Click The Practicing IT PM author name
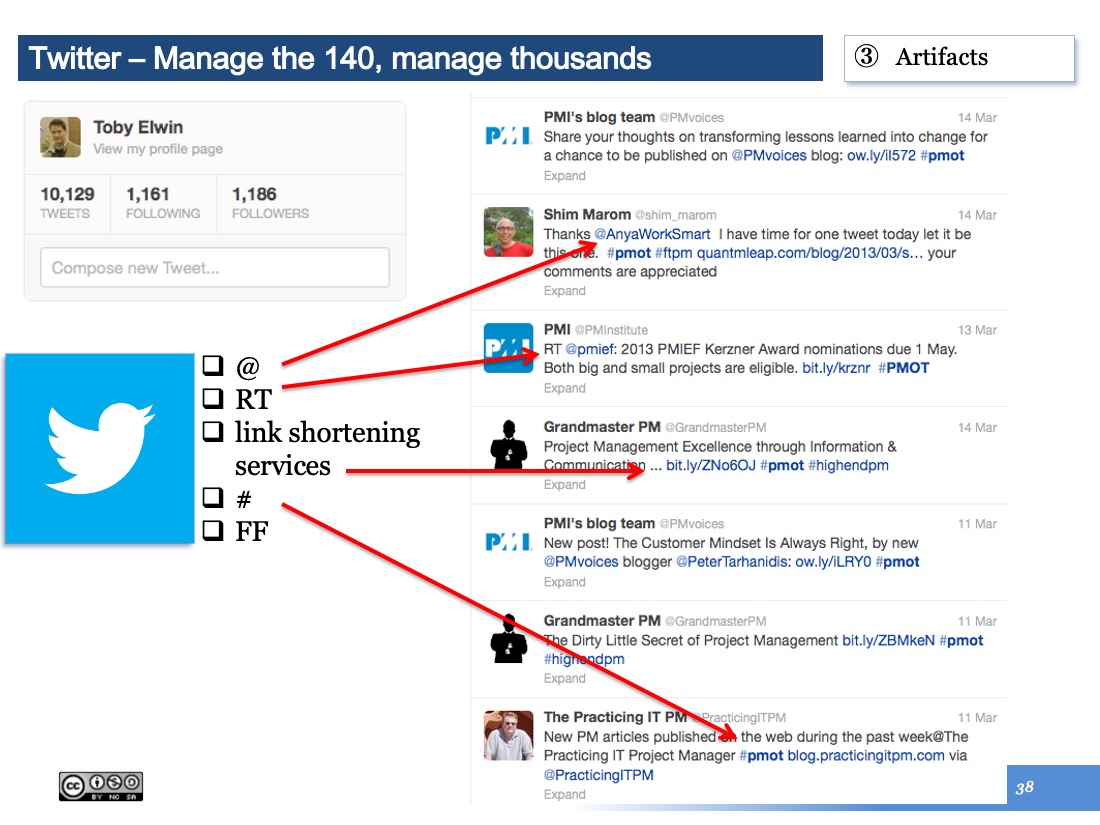The width and height of the screenshot is (1100, 825). 615,717
